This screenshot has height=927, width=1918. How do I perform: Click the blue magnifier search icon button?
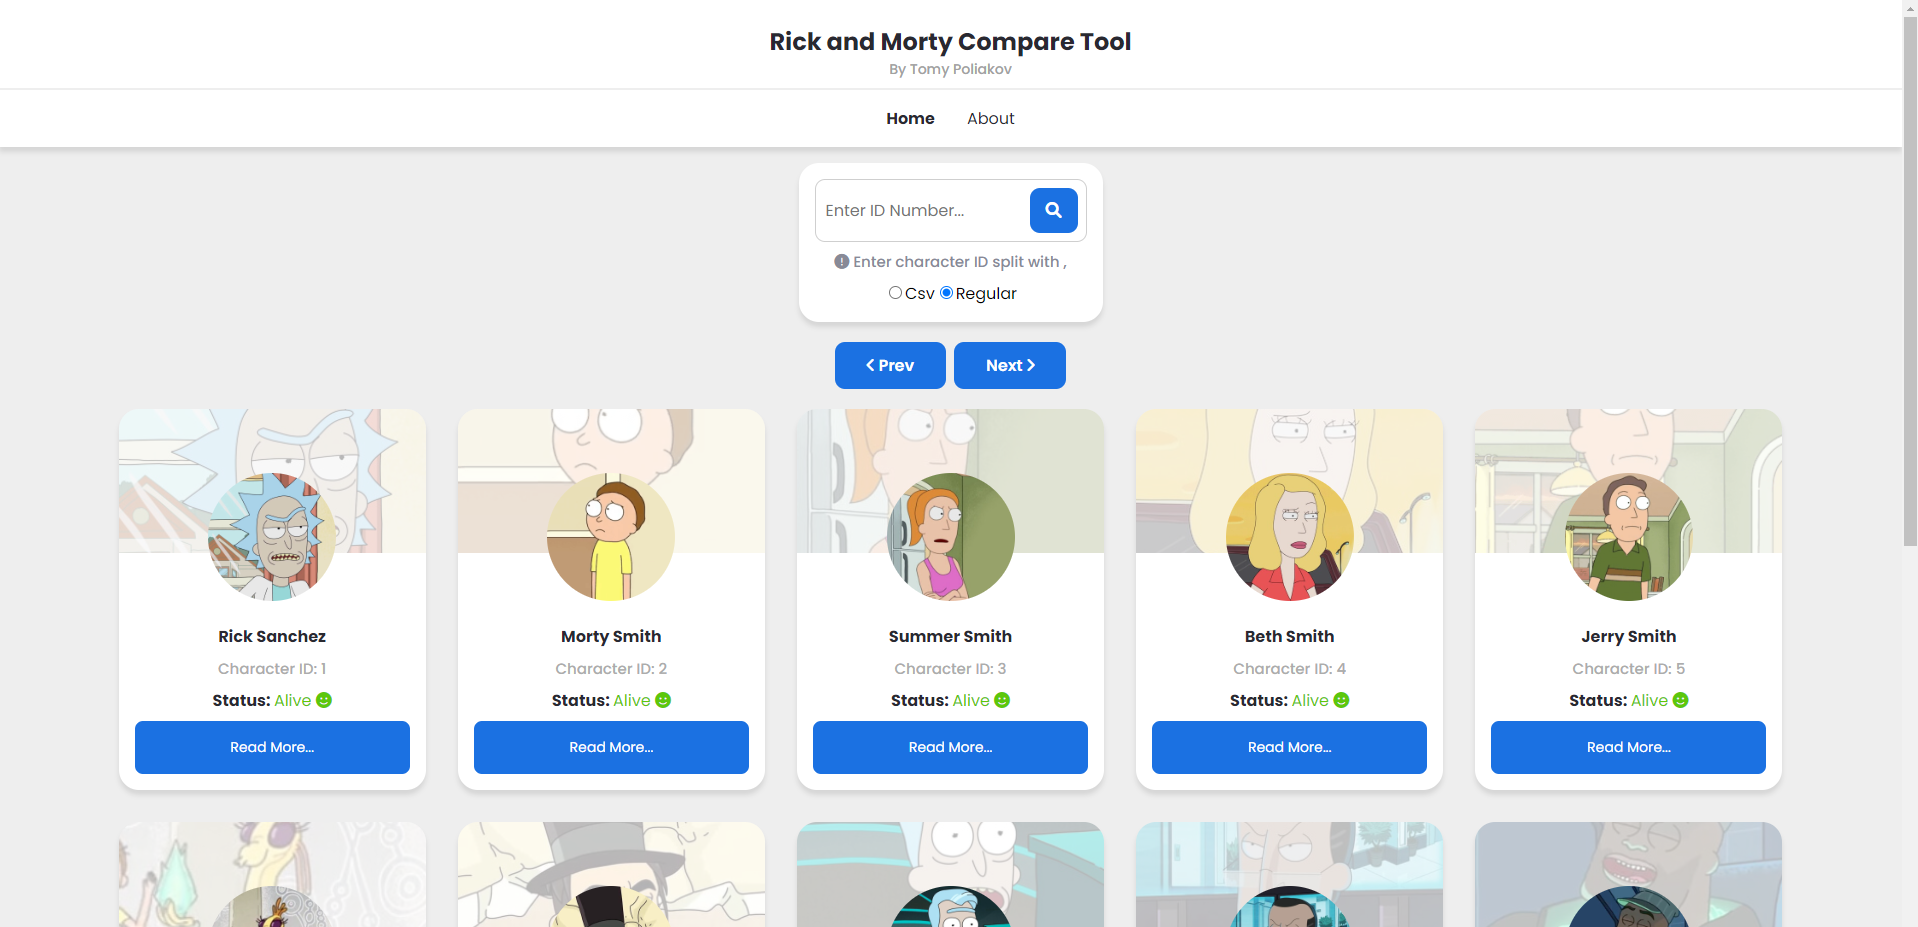[1053, 210]
